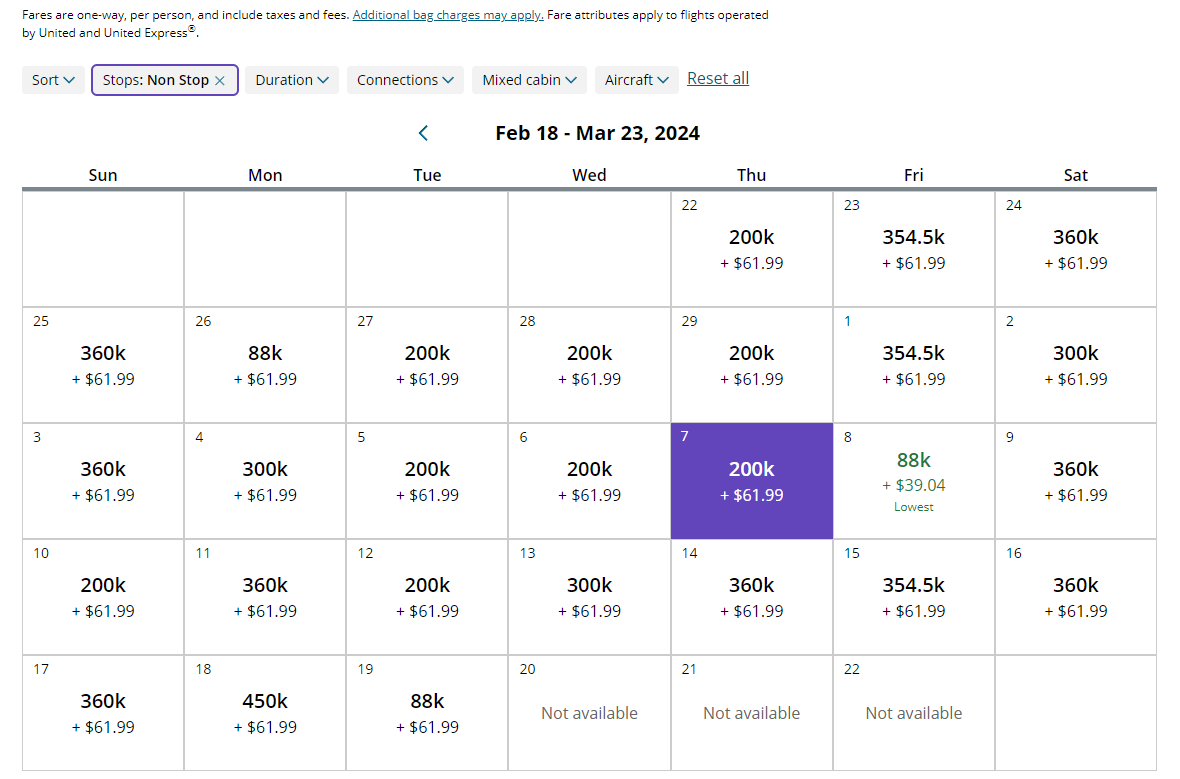Select March 10 200k fare
The image size is (1180, 779).
coord(103,596)
